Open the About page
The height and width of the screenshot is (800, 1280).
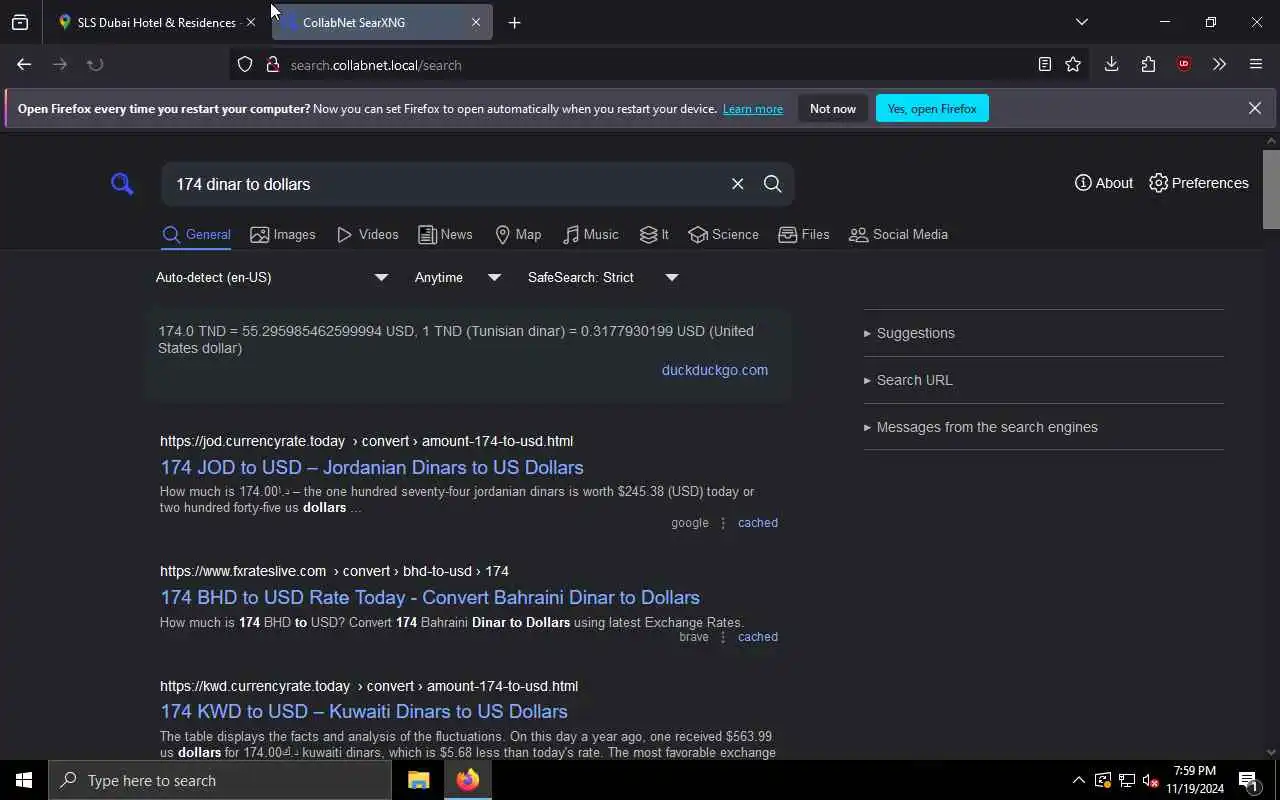pos(1104,183)
